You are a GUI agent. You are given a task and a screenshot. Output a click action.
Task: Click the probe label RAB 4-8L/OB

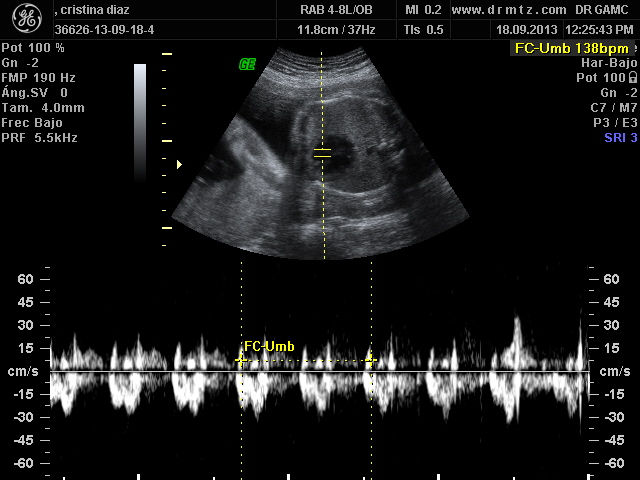coord(336,10)
